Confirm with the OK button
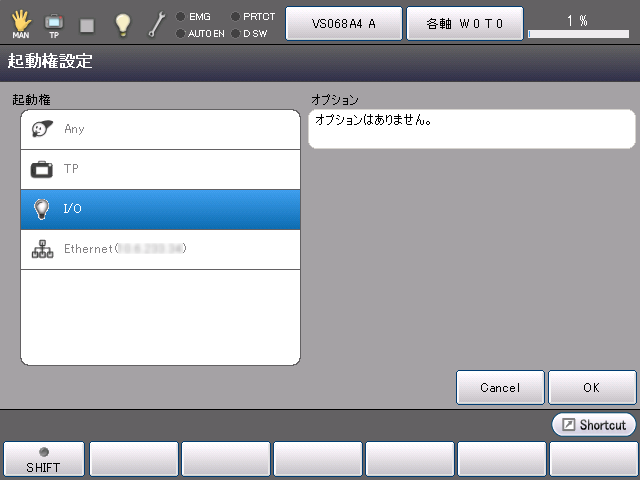This screenshot has height=480, width=640. (592, 387)
